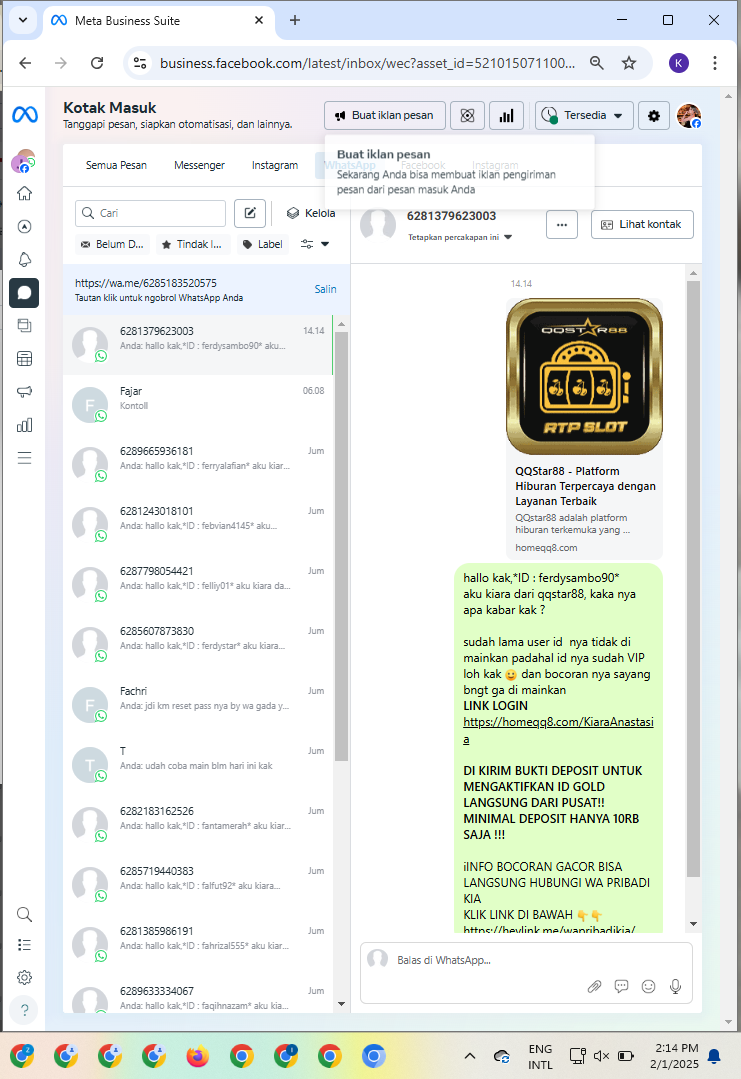Click the taskbar volume muted icon
The width and height of the screenshot is (741, 1079).
[x=601, y=1056]
